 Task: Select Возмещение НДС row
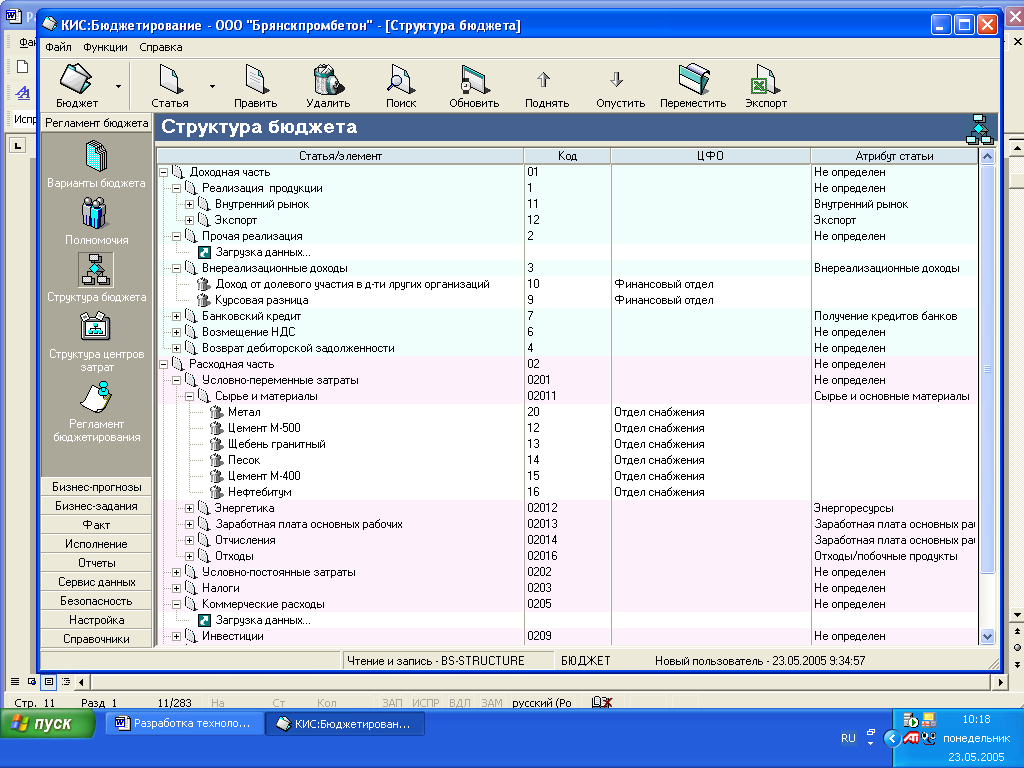click(567, 332)
